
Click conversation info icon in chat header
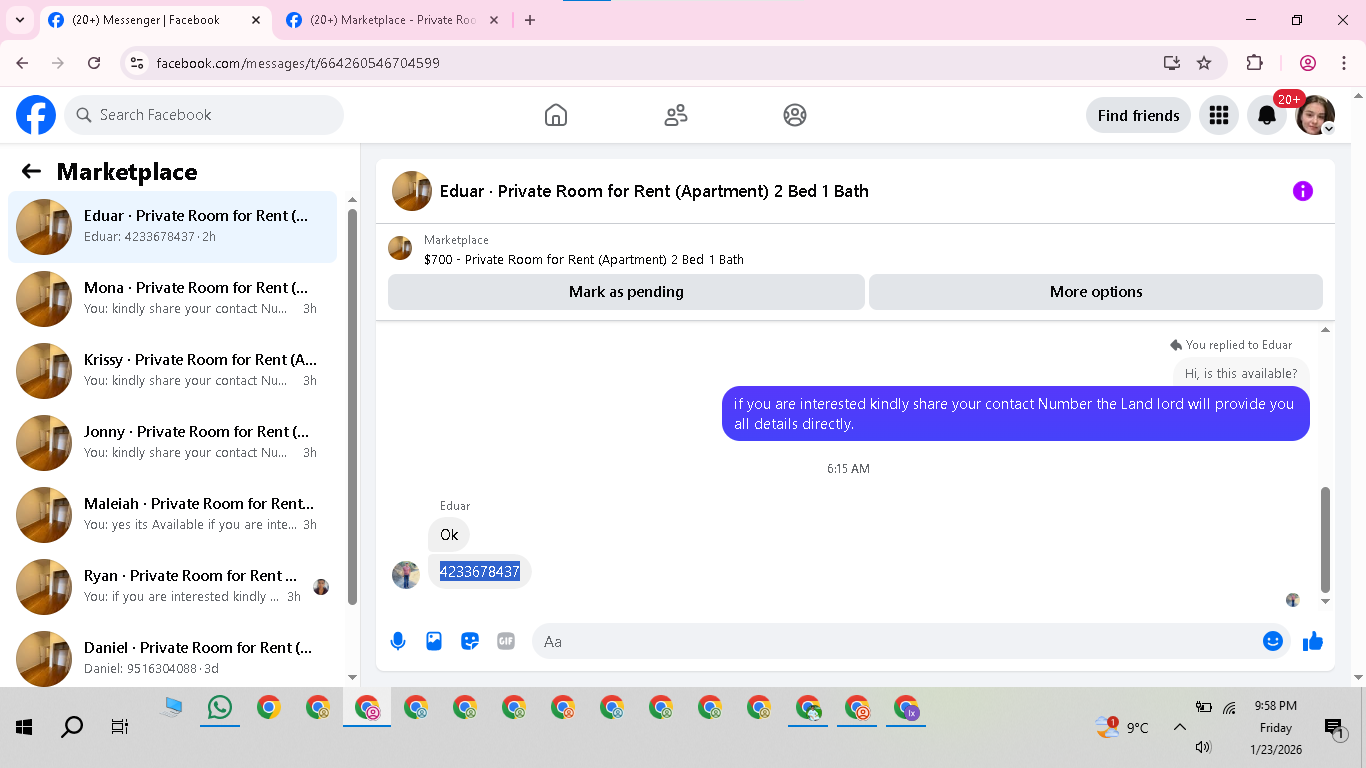click(1302, 191)
